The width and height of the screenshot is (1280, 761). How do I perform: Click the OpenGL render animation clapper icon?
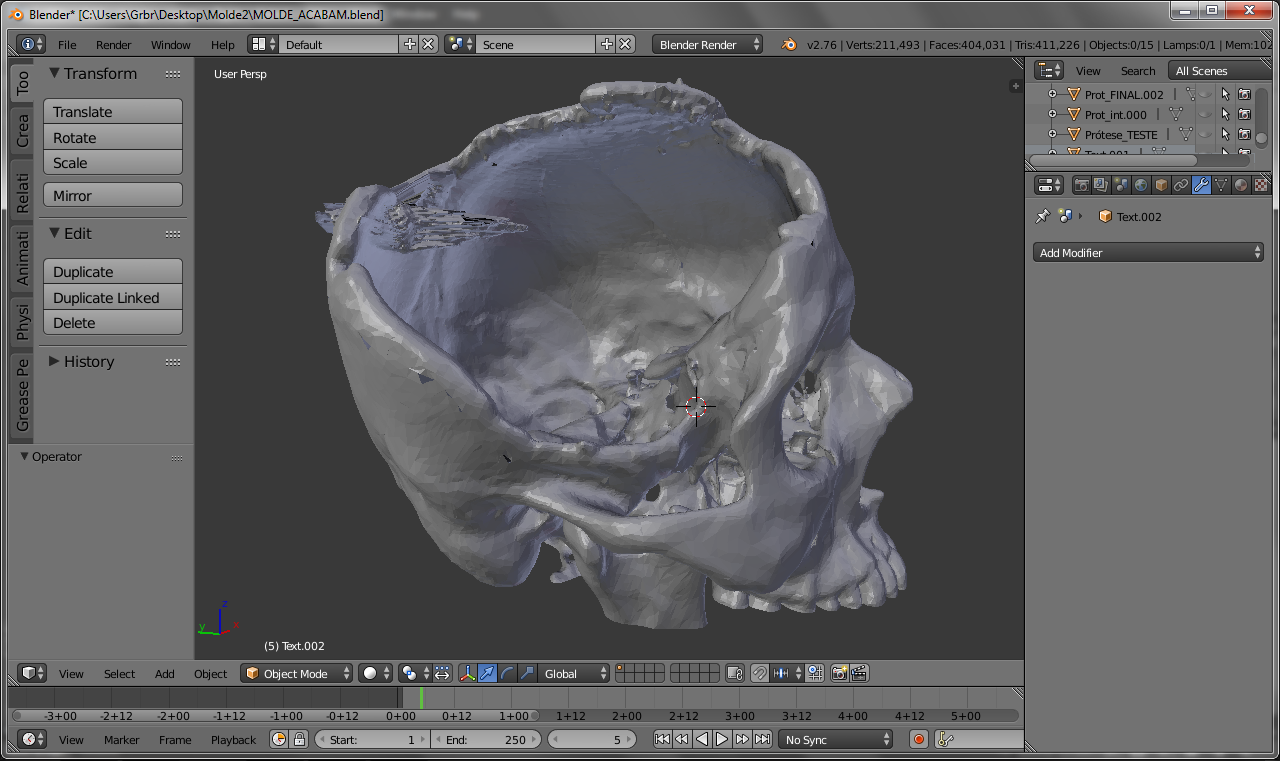[858, 673]
